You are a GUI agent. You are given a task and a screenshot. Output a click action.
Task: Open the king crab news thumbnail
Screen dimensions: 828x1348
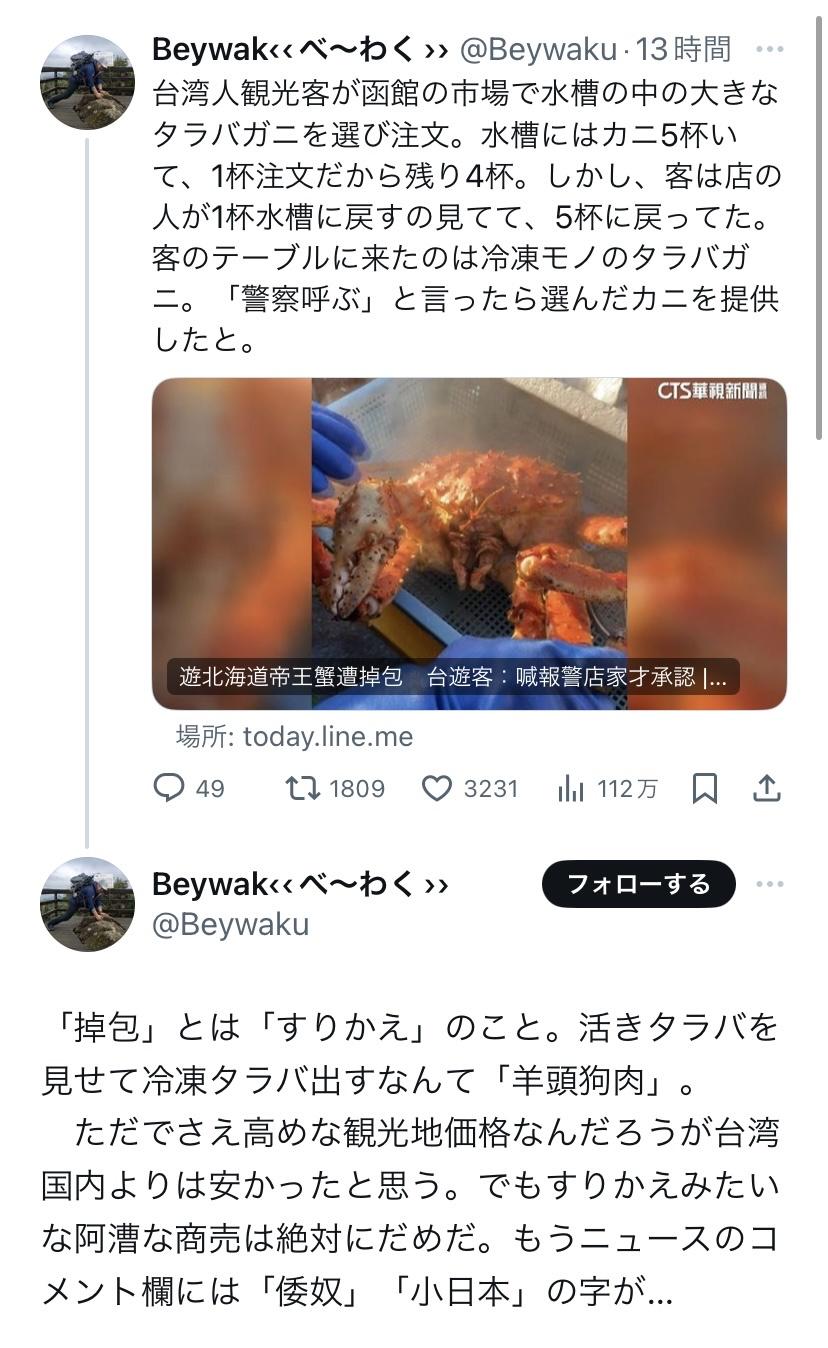[469, 543]
